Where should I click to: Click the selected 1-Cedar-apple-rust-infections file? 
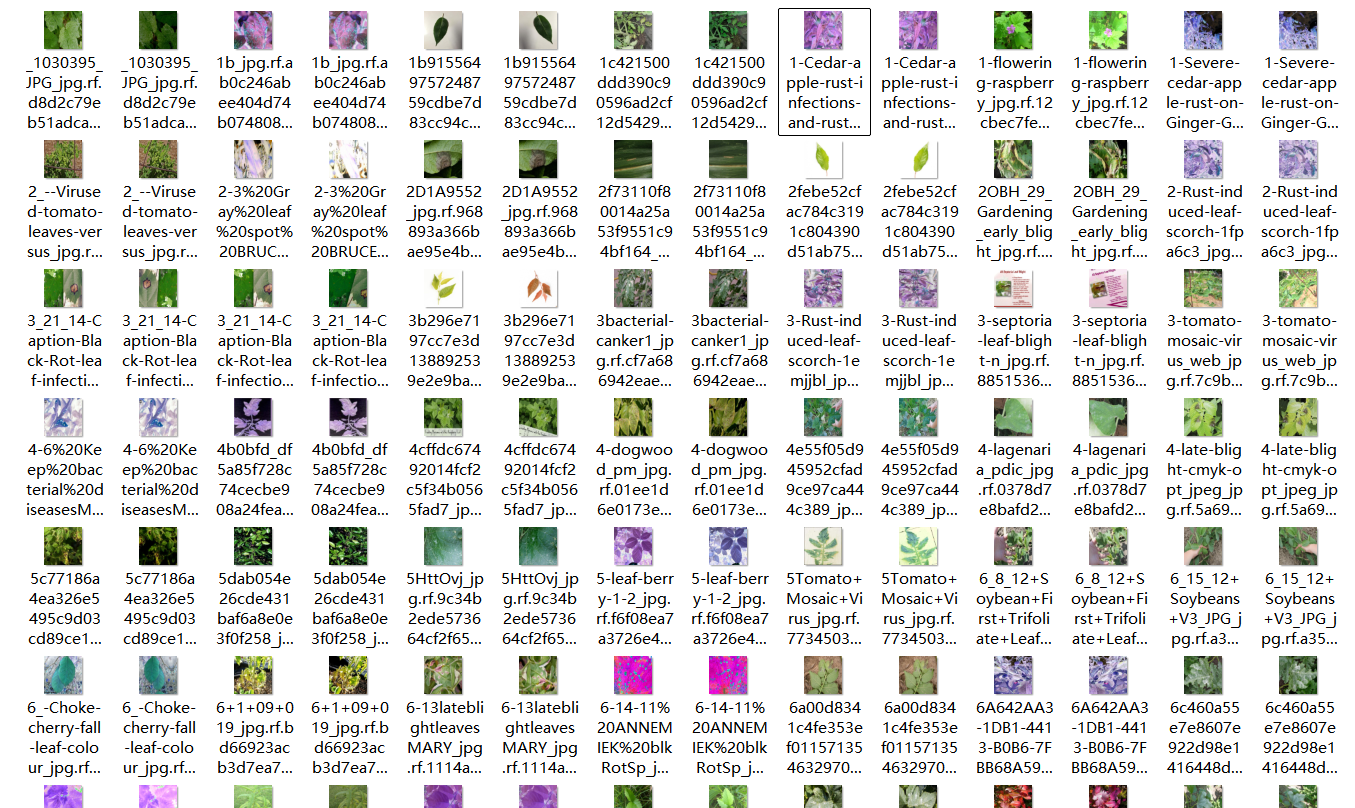pyautogui.click(x=824, y=72)
